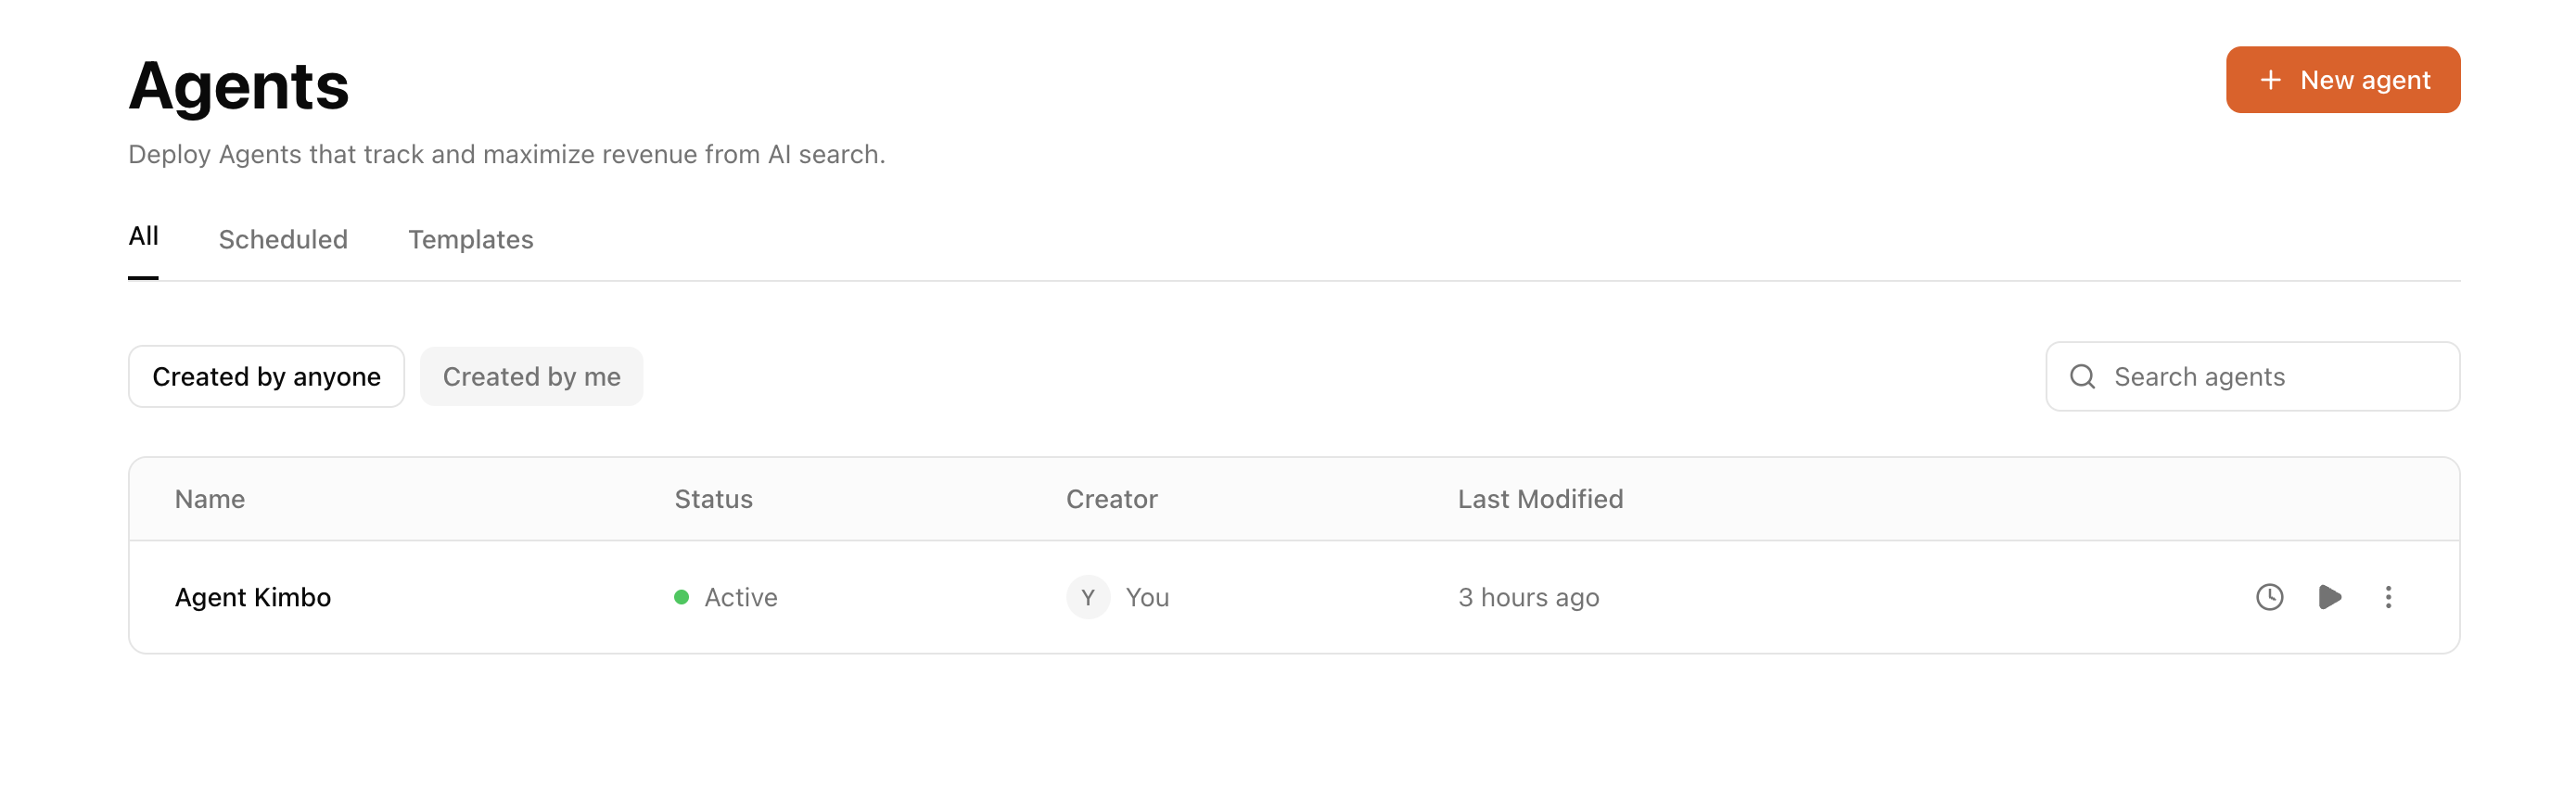Screen dimensions: 2576x801
Task: Focus the Search agents input field
Action: 2270,377
